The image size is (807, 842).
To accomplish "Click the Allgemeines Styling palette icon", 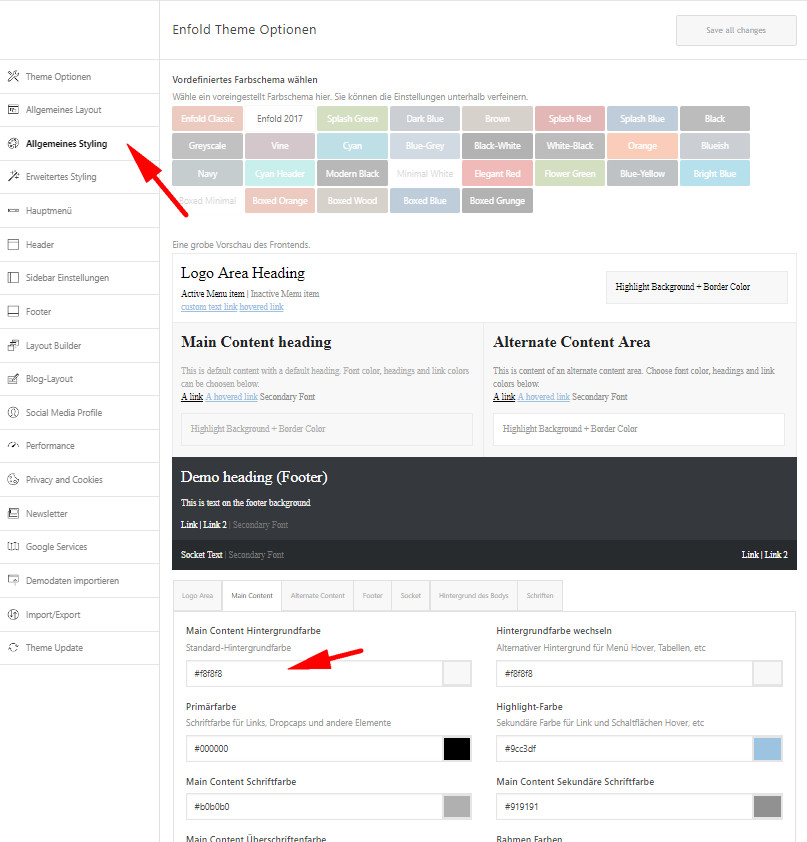I will tap(13, 143).
